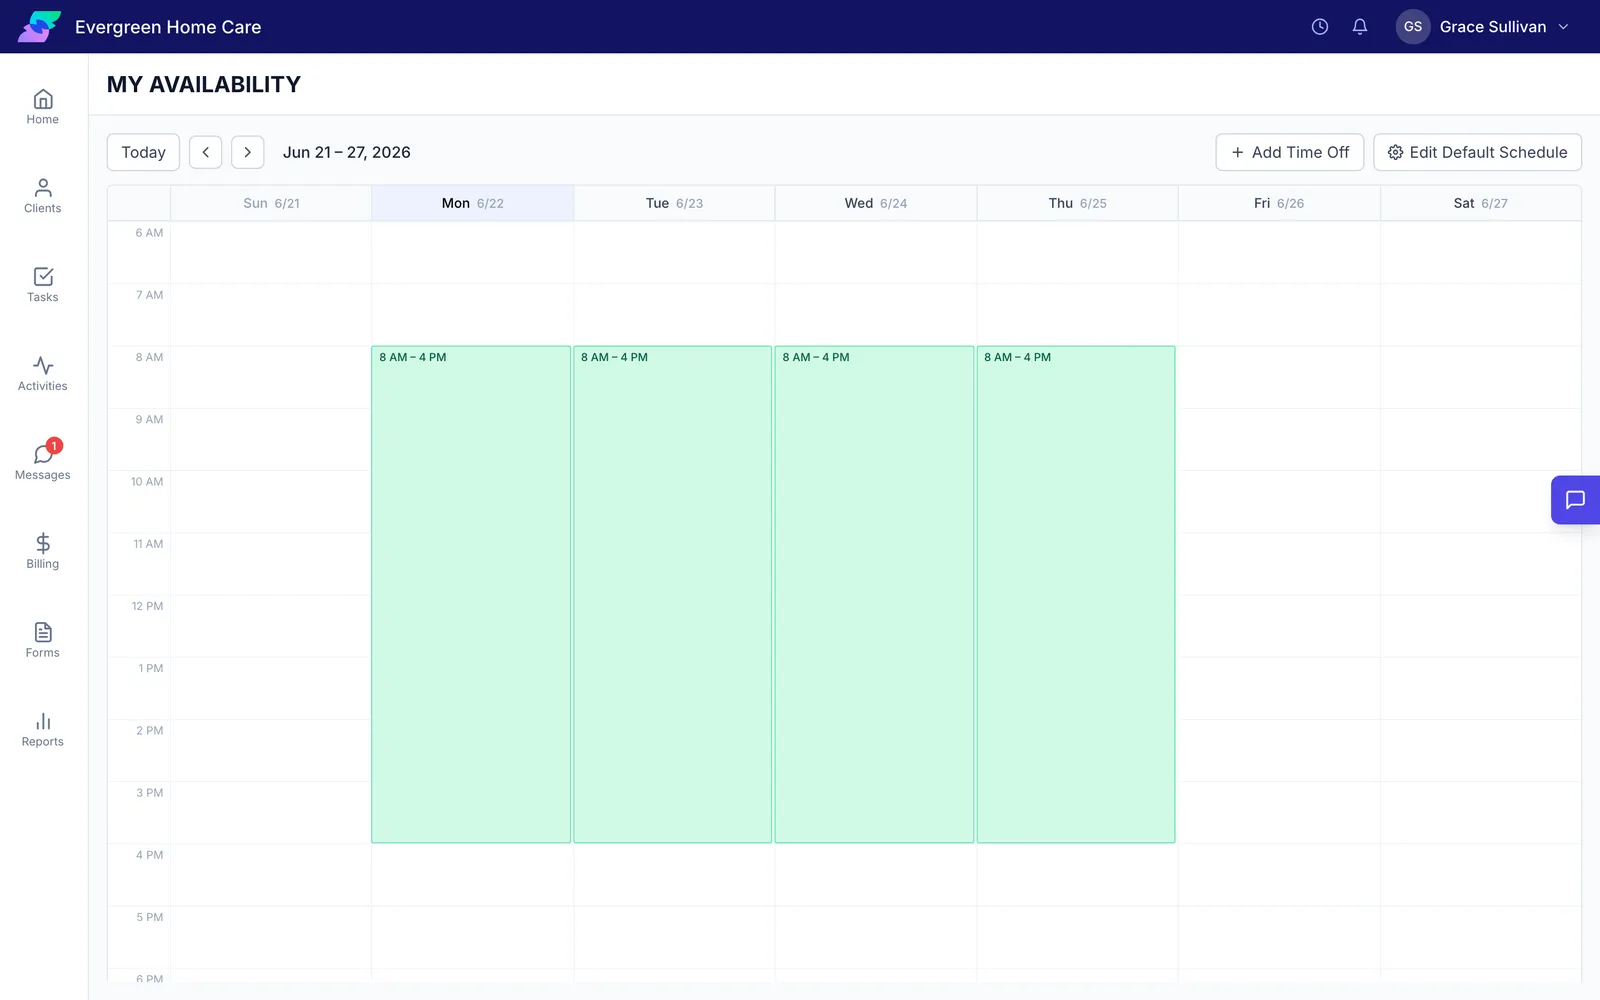Open the Home sidebar icon
Image resolution: width=1600 pixels, height=1000 pixels.
[43, 107]
